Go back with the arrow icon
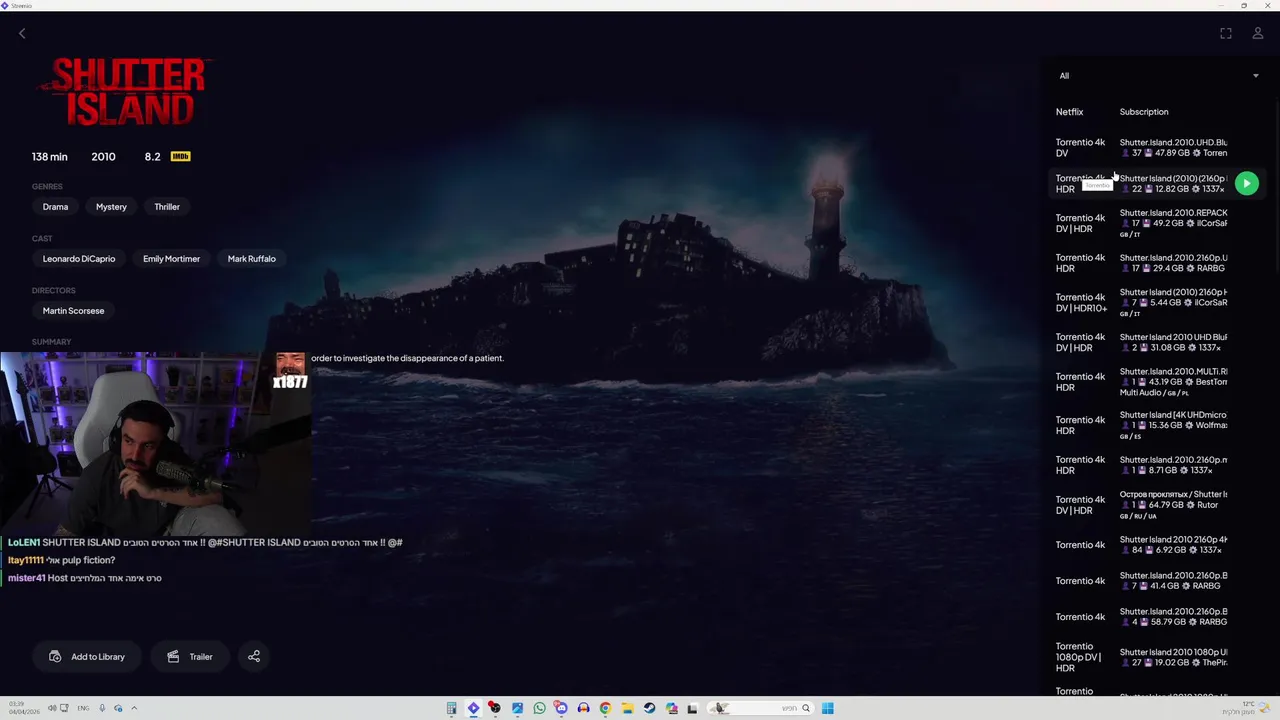The height and width of the screenshot is (720, 1280). (x=22, y=33)
